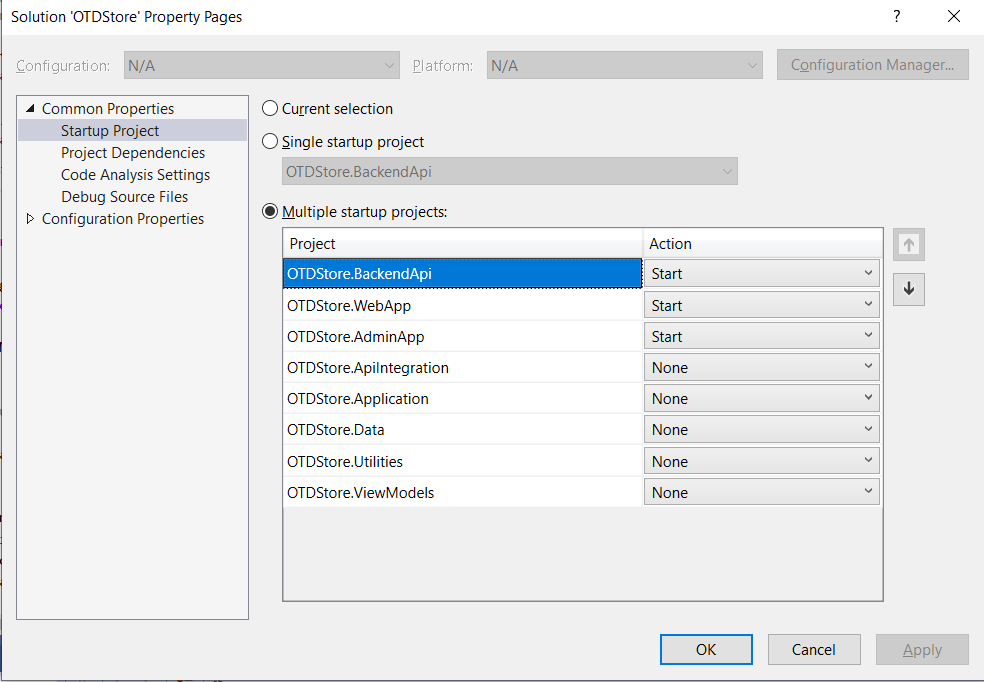Open Action dropdown for OTDStore.Utilities
The height and width of the screenshot is (682, 984).
pyautogui.click(x=761, y=462)
